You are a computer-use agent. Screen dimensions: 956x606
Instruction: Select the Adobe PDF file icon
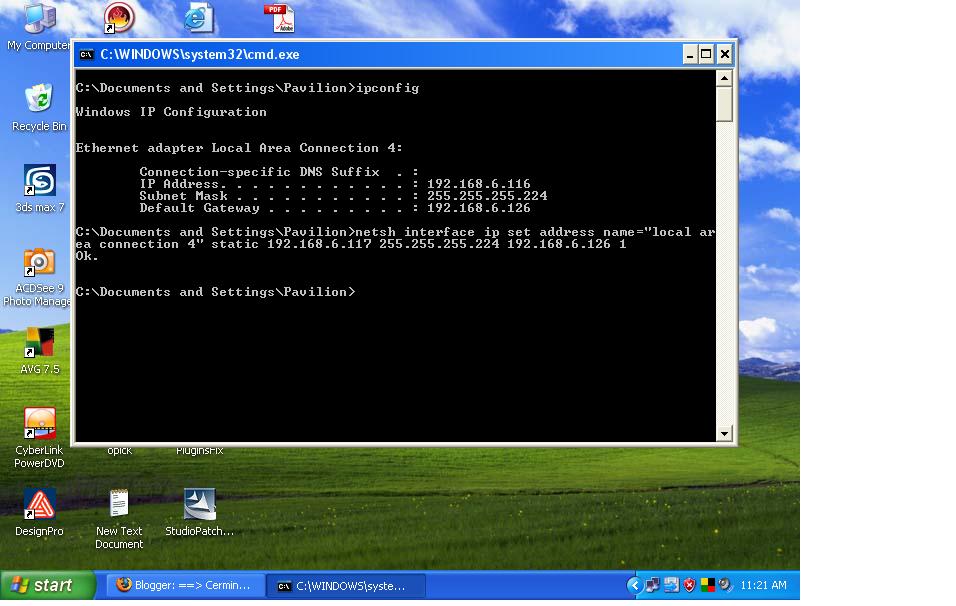pyautogui.click(x=279, y=17)
